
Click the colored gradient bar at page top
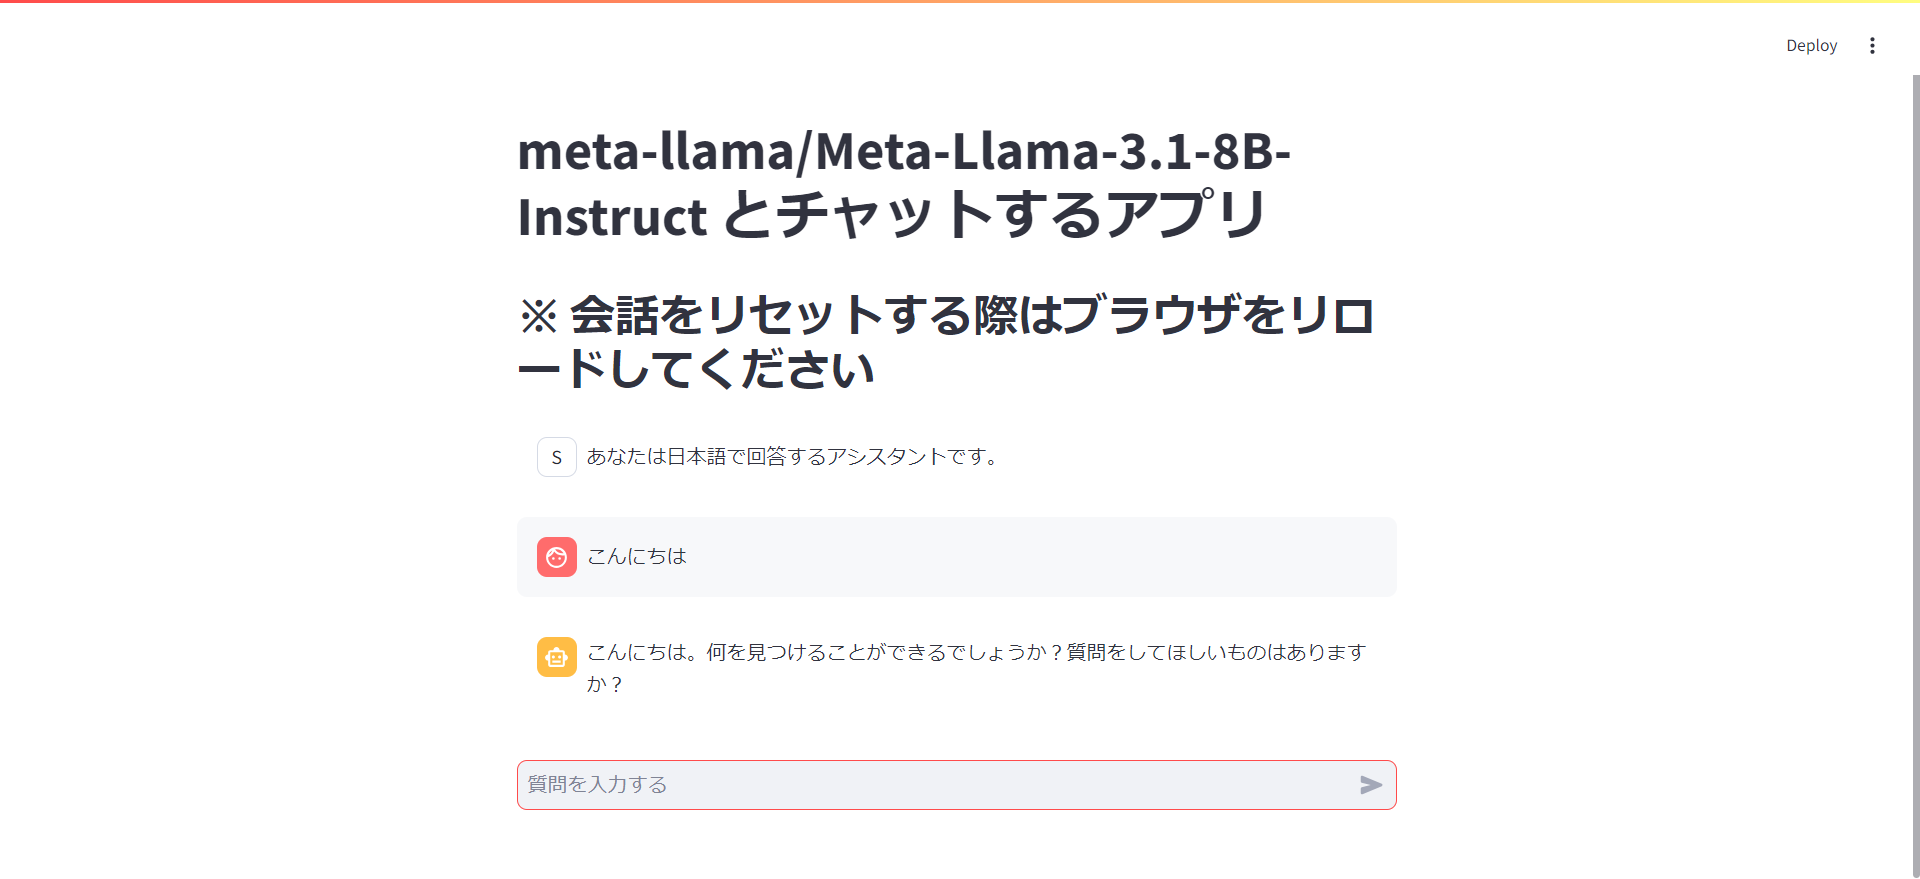point(960,2)
